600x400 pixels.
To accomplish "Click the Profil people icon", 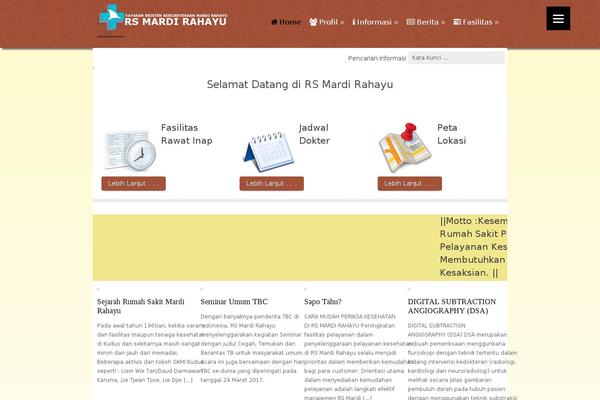I will point(313,22).
